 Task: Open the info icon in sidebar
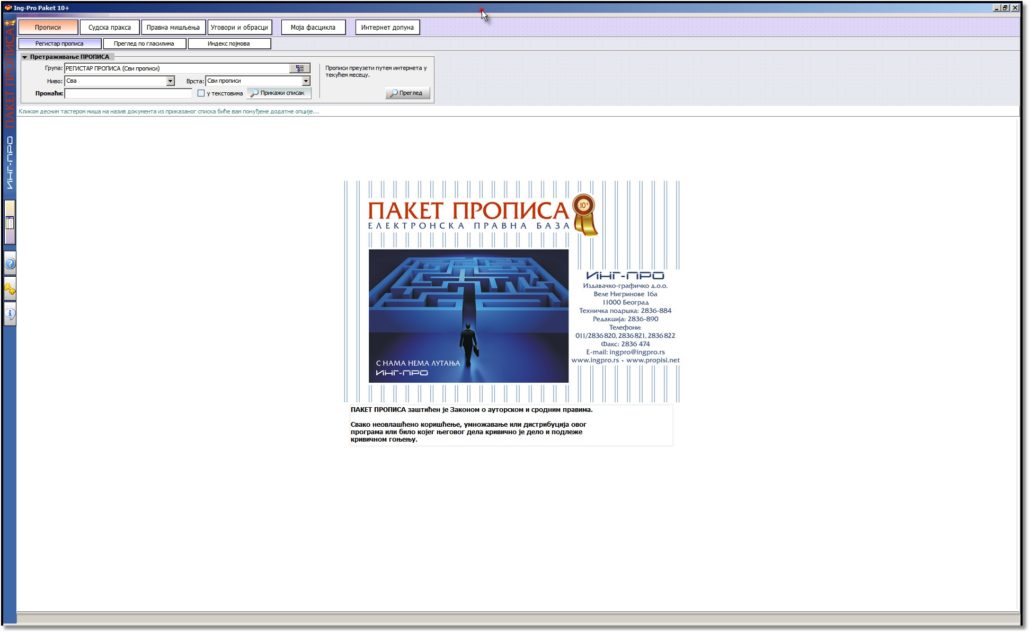pos(11,314)
